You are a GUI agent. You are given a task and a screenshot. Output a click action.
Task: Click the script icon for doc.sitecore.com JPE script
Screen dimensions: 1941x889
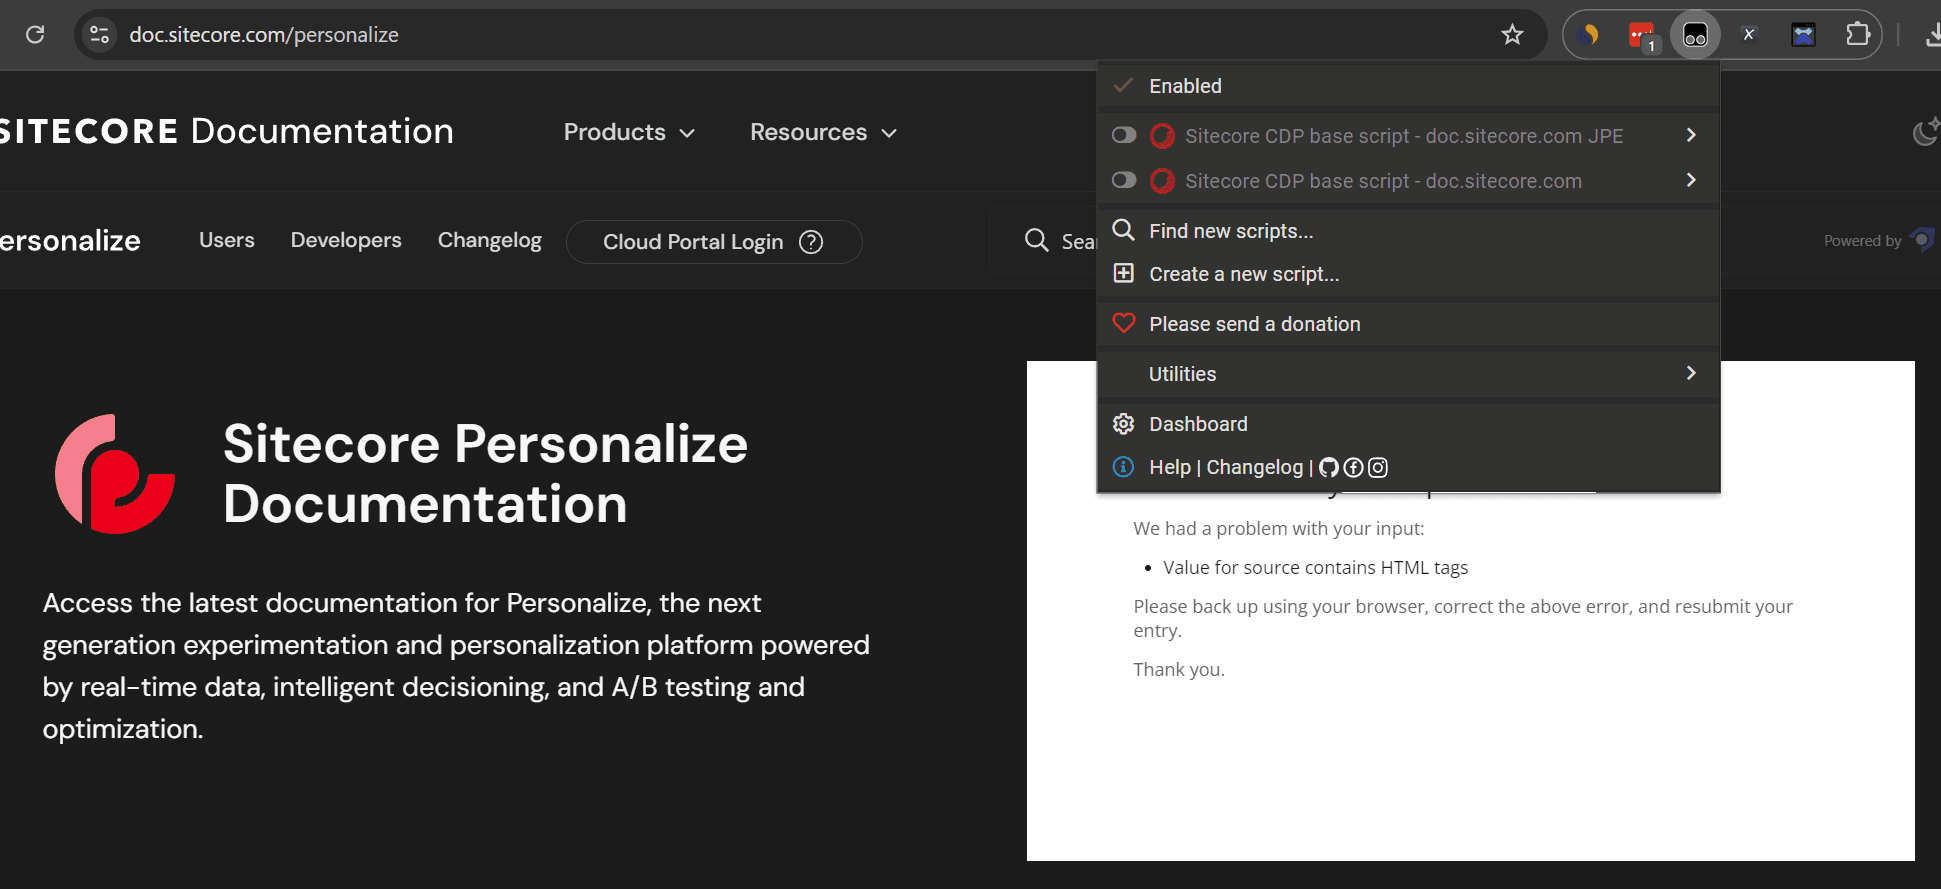click(x=1162, y=136)
